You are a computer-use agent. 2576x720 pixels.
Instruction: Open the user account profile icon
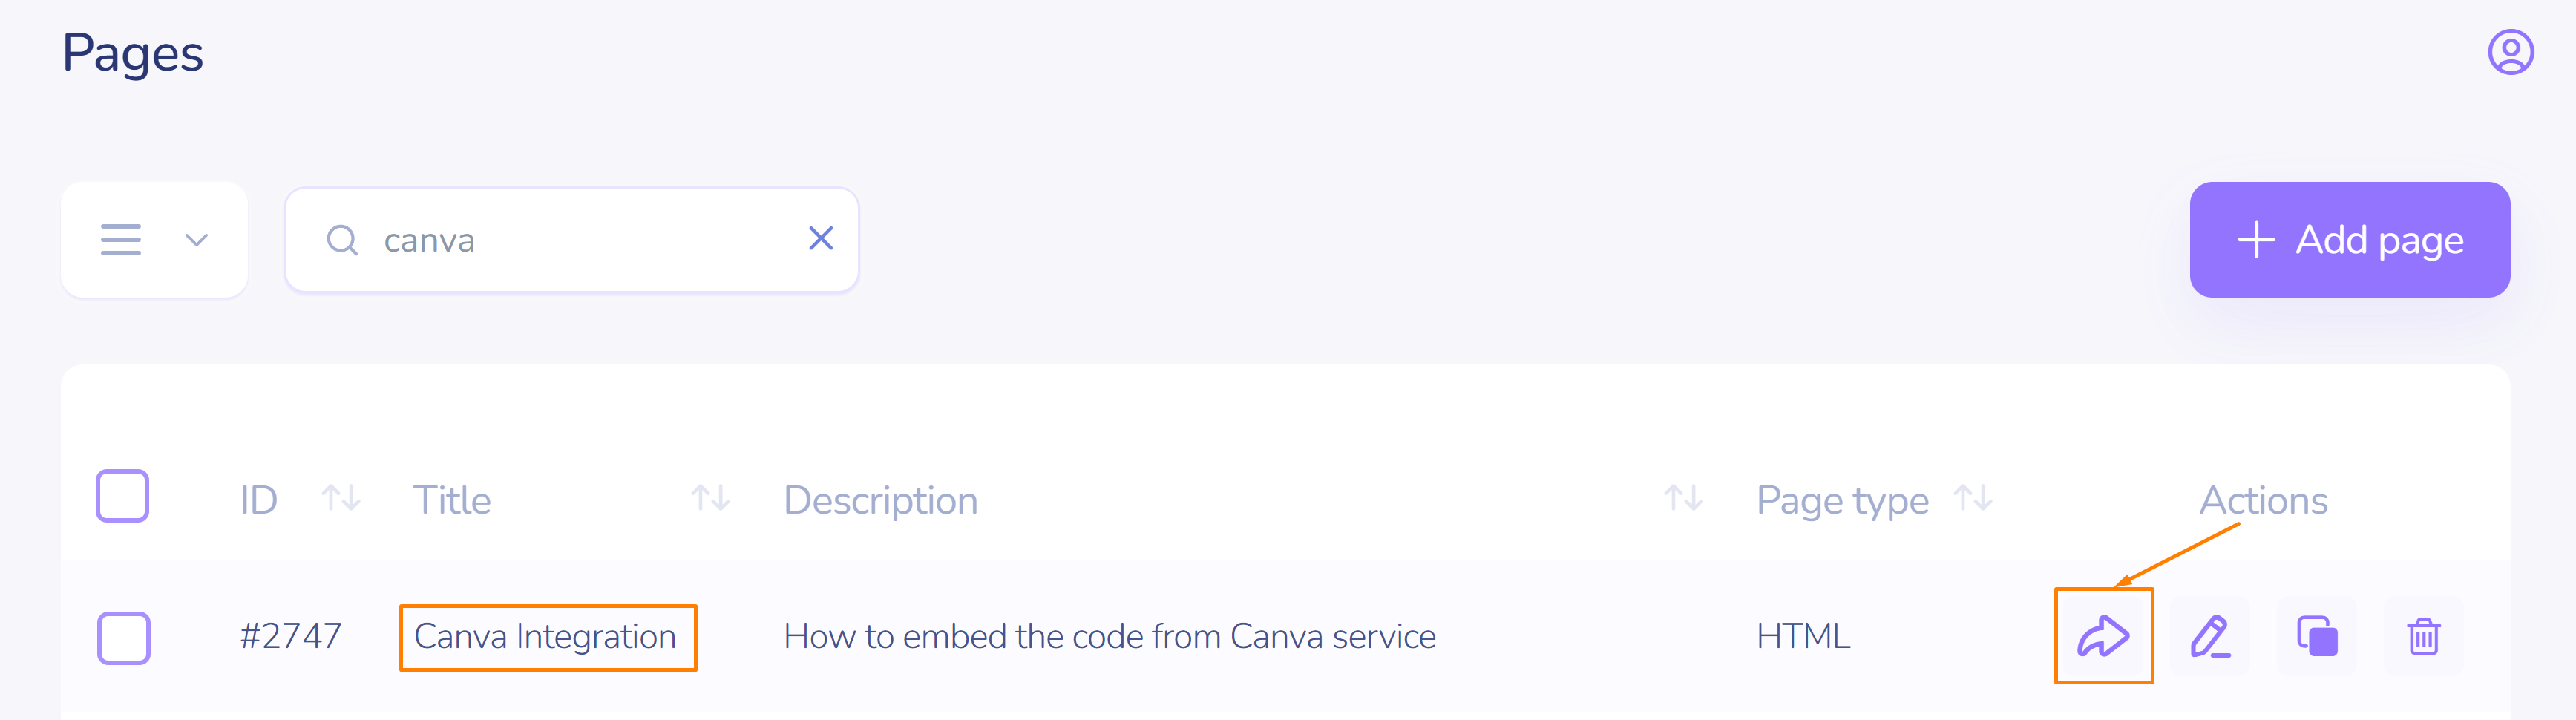tap(2510, 52)
